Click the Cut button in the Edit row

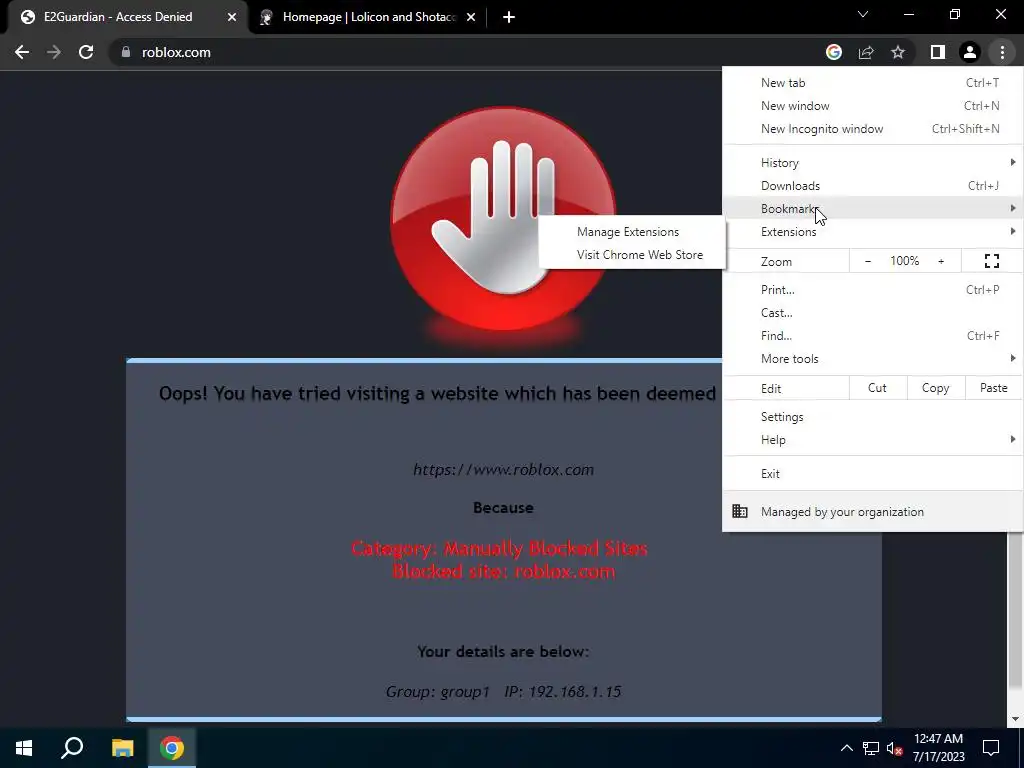[x=878, y=388]
